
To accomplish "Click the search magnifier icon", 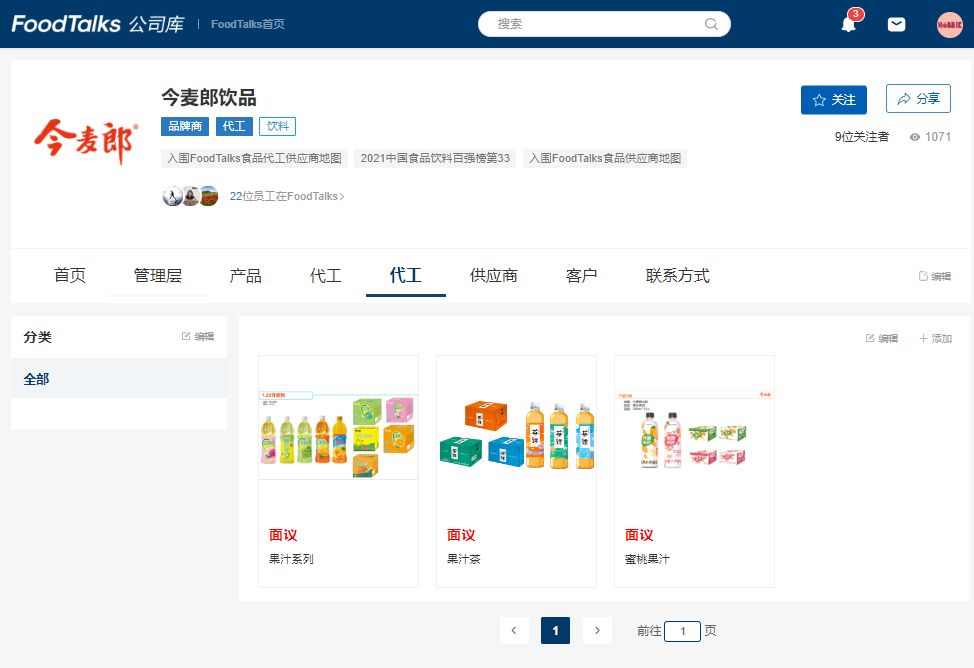I will (x=711, y=24).
